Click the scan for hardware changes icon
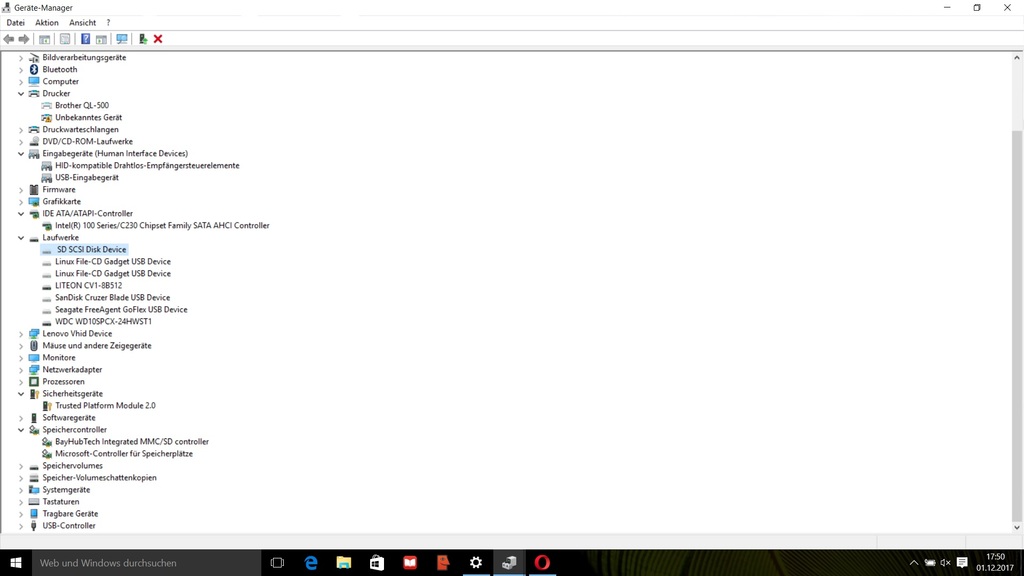The height and width of the screenshot is (576, 1024). pyautogui.click(x=121, y=39)
